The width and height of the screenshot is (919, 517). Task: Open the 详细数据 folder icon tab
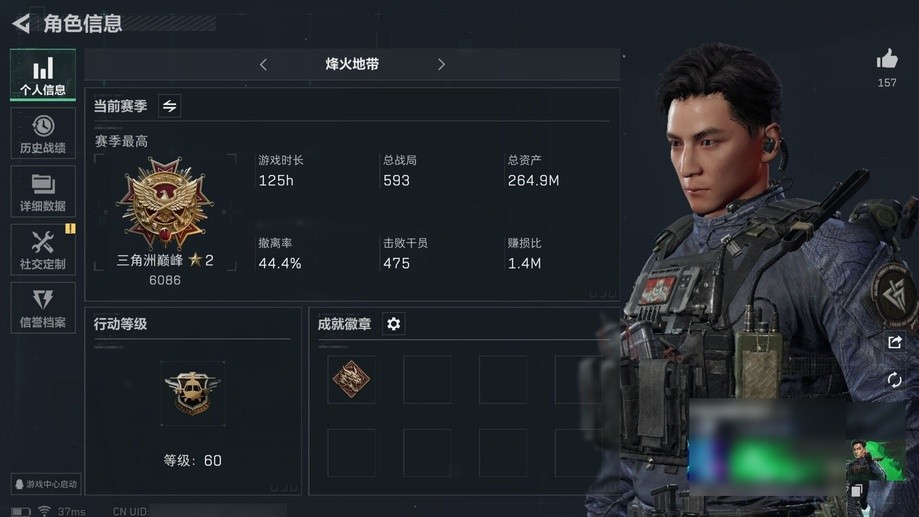(43, 191)
